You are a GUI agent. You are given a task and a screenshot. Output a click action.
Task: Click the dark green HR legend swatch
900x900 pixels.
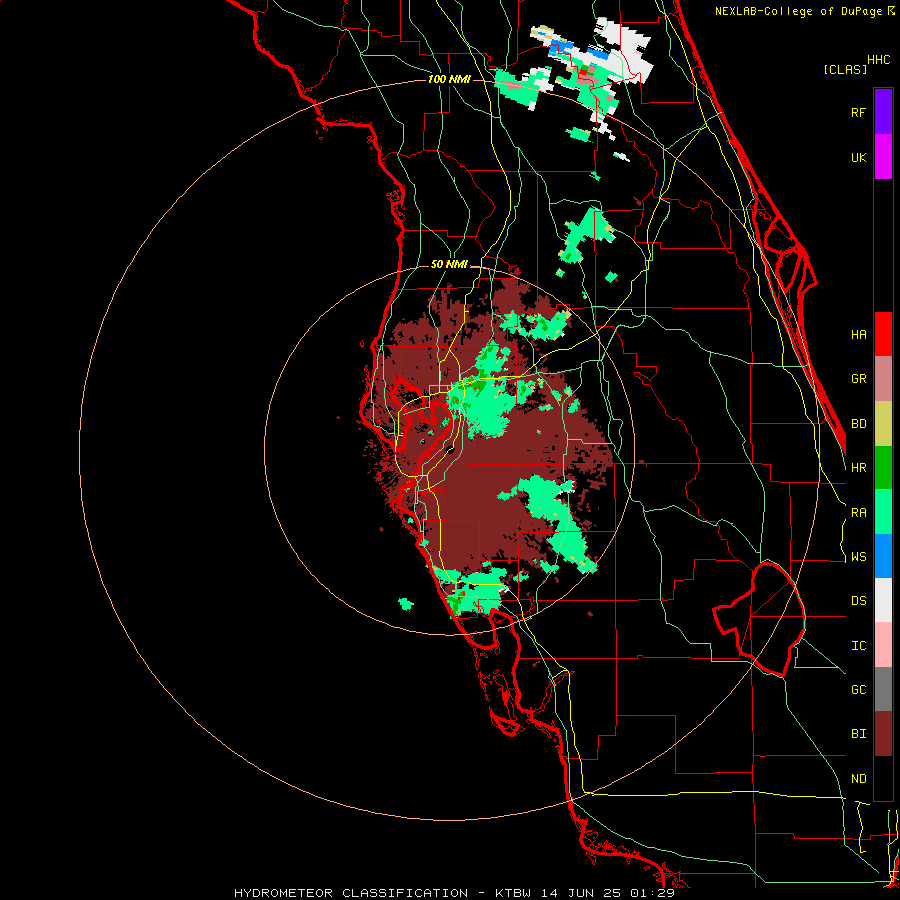(x=883, y=468)
